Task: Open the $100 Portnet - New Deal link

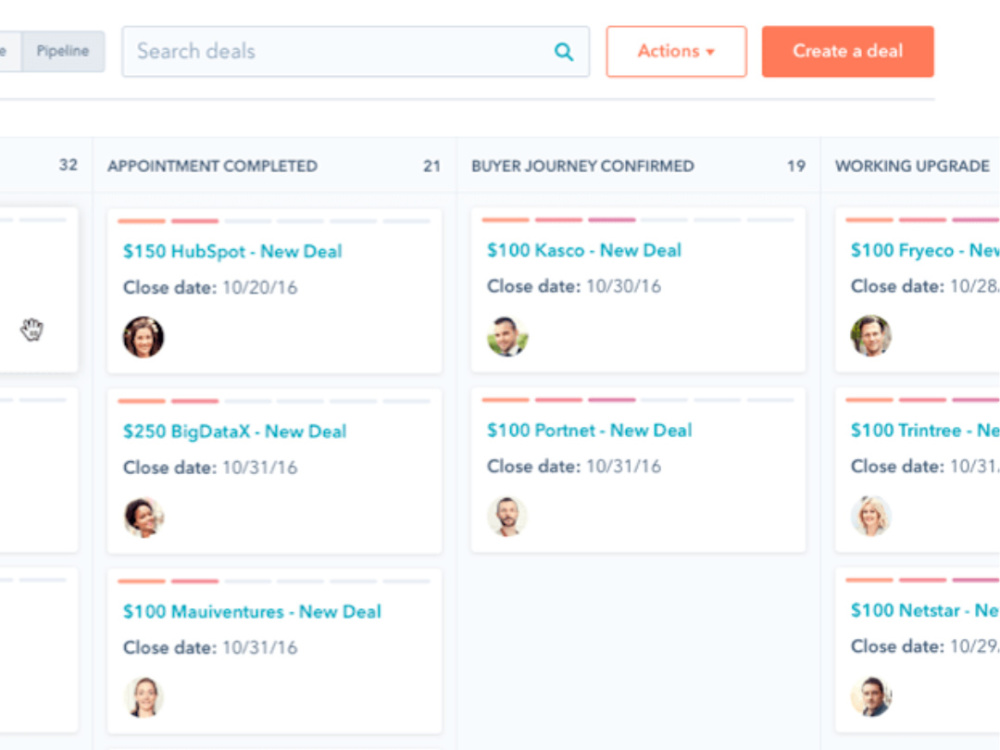Action: pyautogui.click(x=589, y=430)
